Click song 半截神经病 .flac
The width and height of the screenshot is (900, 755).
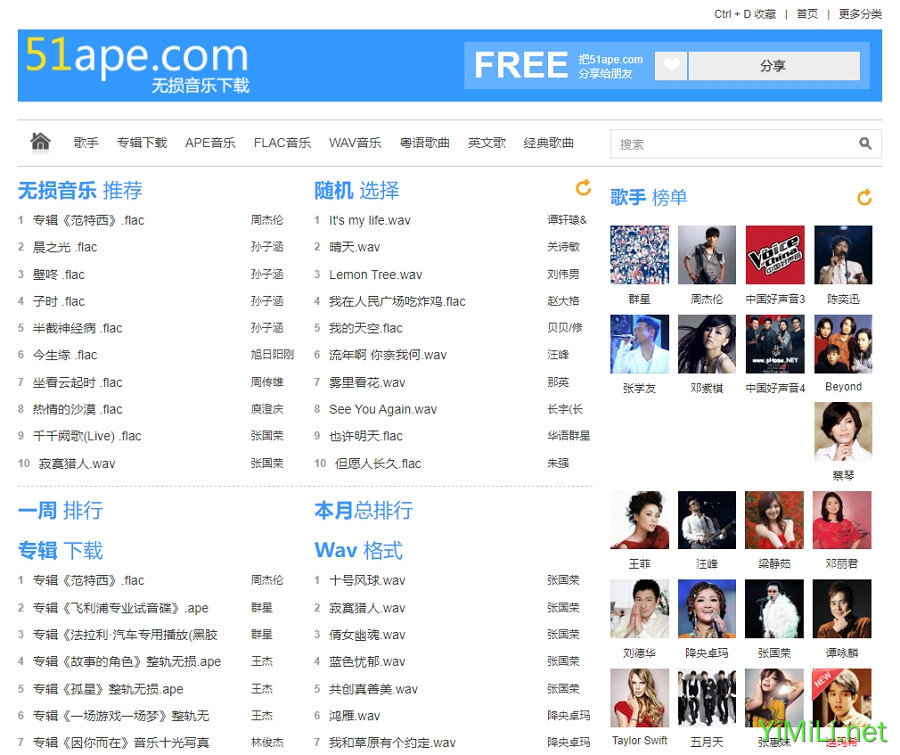77,328
